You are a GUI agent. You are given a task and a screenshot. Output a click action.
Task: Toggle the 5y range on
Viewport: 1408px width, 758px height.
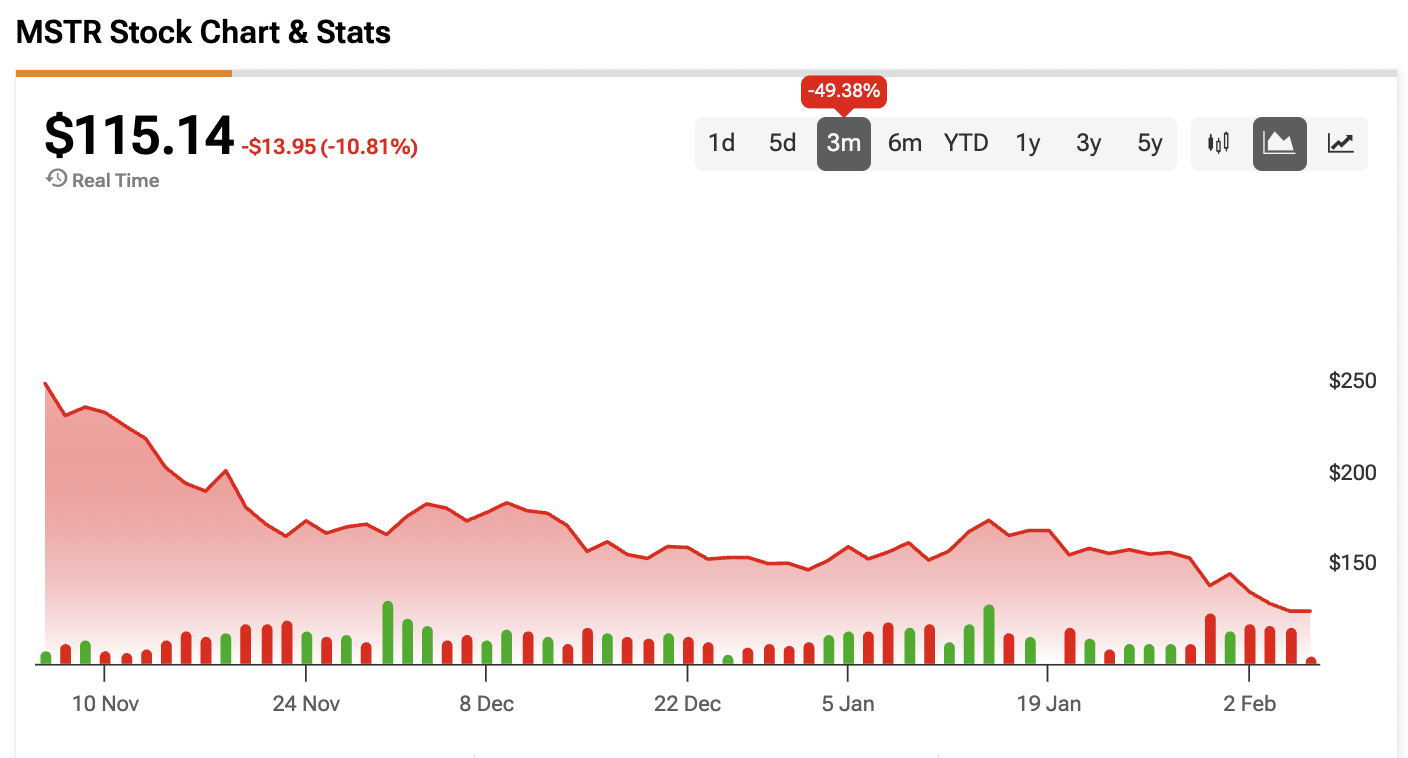point(1149,143)
